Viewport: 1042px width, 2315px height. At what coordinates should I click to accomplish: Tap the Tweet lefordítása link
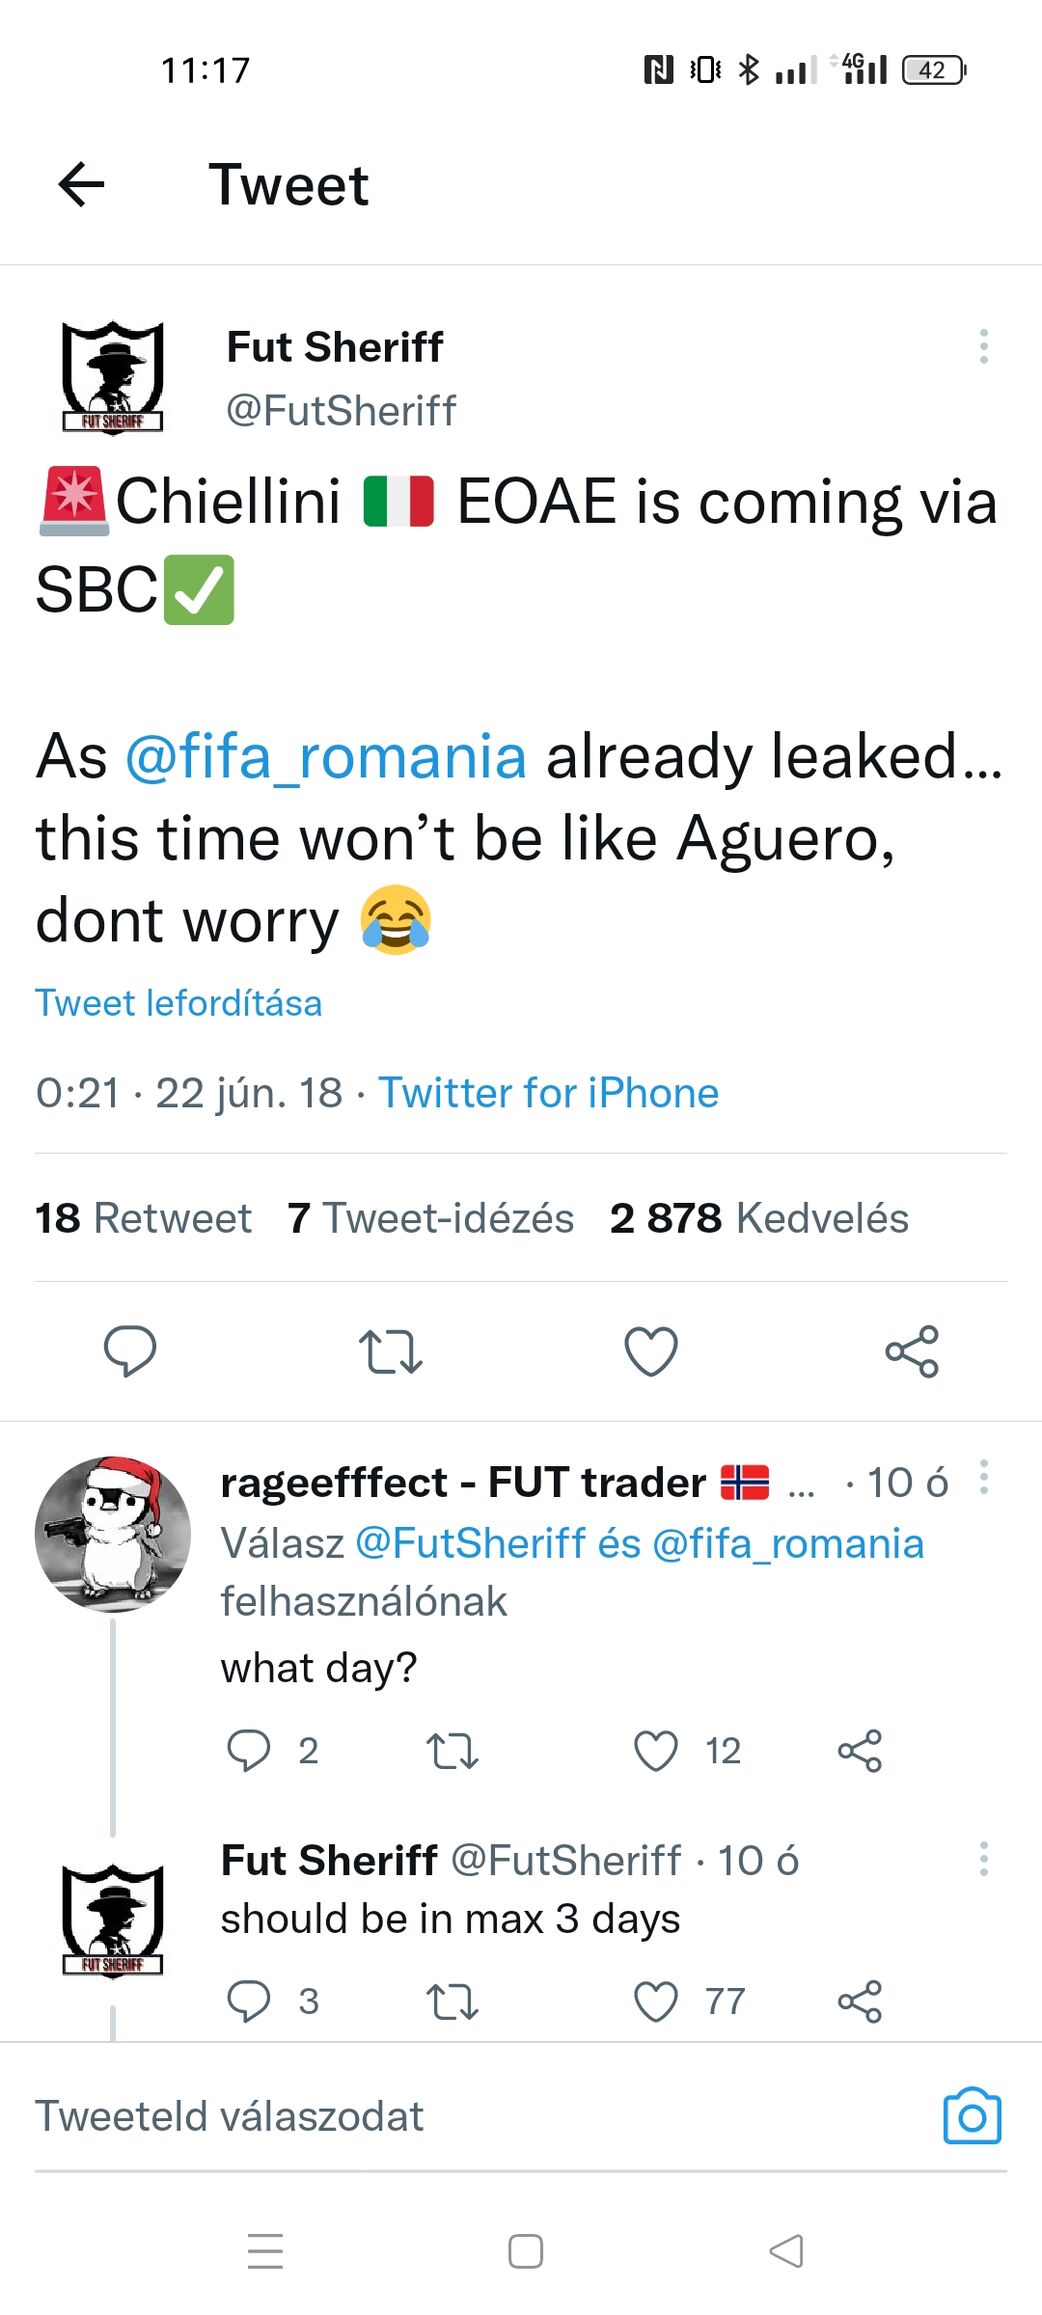[x=179, y=1003]
